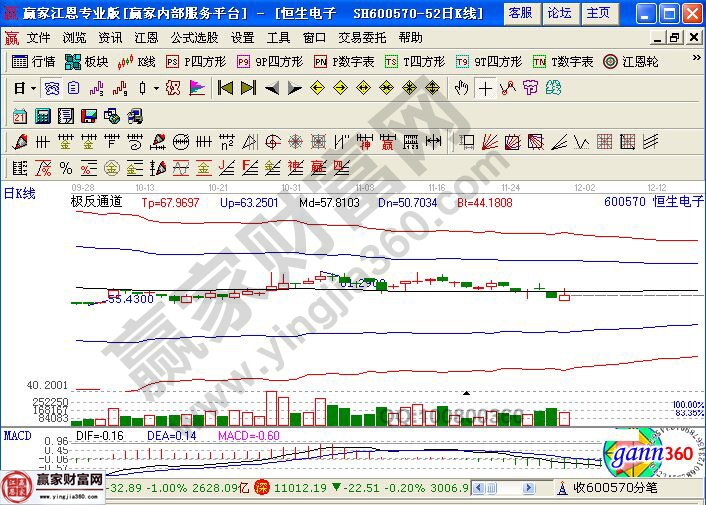This screenshot has height=505, width=706.
Task: Click the 论坛 forum button
Action: [x=560, y=13]
